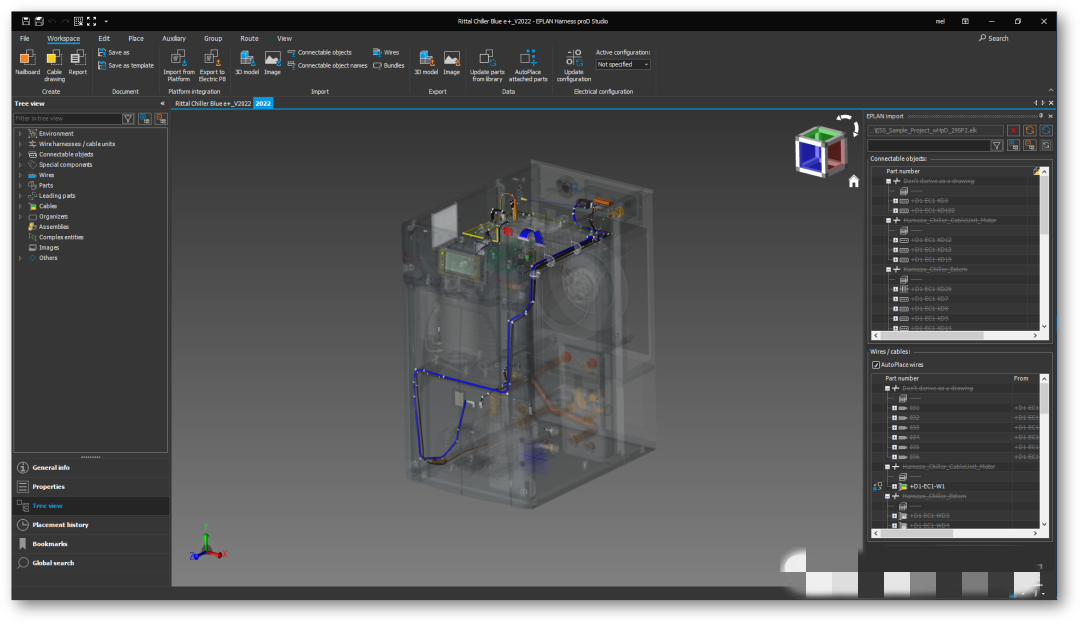
Task: Export a 3D model
Action: 426,62
